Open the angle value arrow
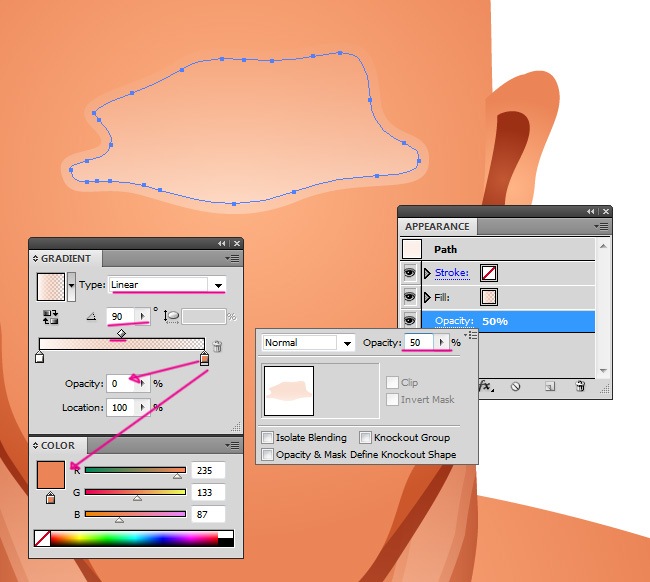The height and width of the screenshot is (582, 650). tap(142, 316)
